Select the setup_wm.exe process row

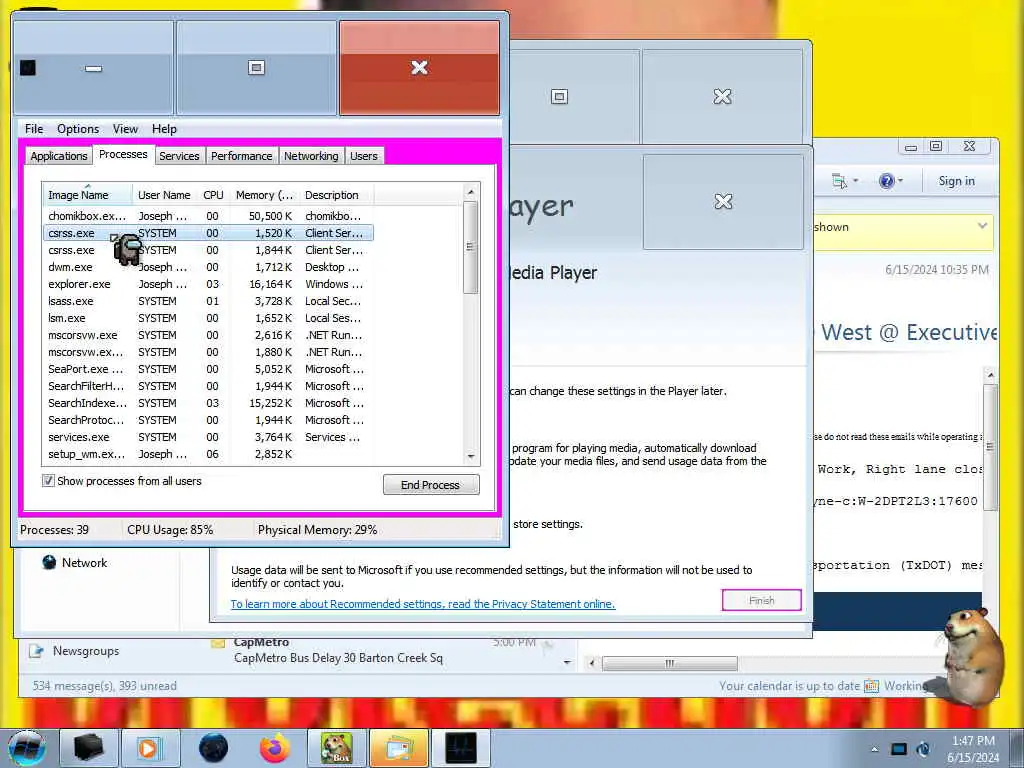click(208, 454)
